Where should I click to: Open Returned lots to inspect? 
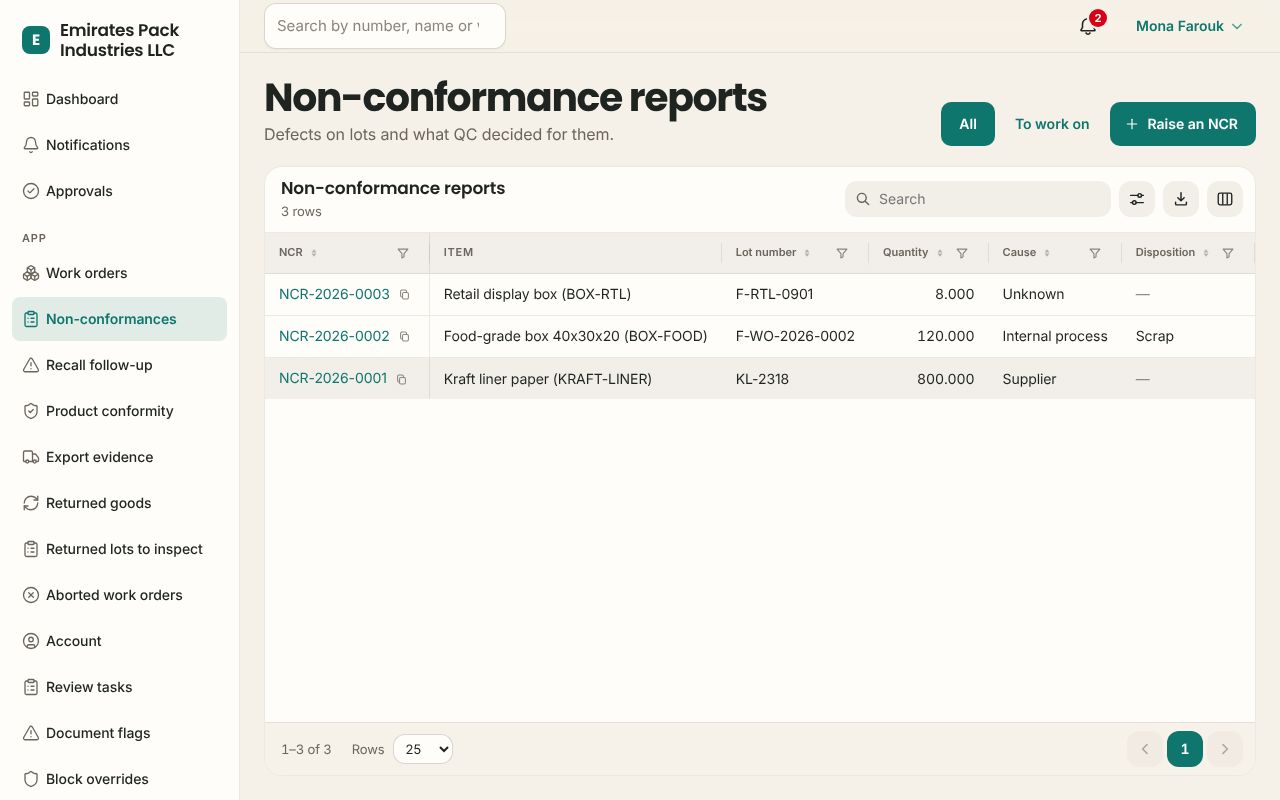[119, 549]
